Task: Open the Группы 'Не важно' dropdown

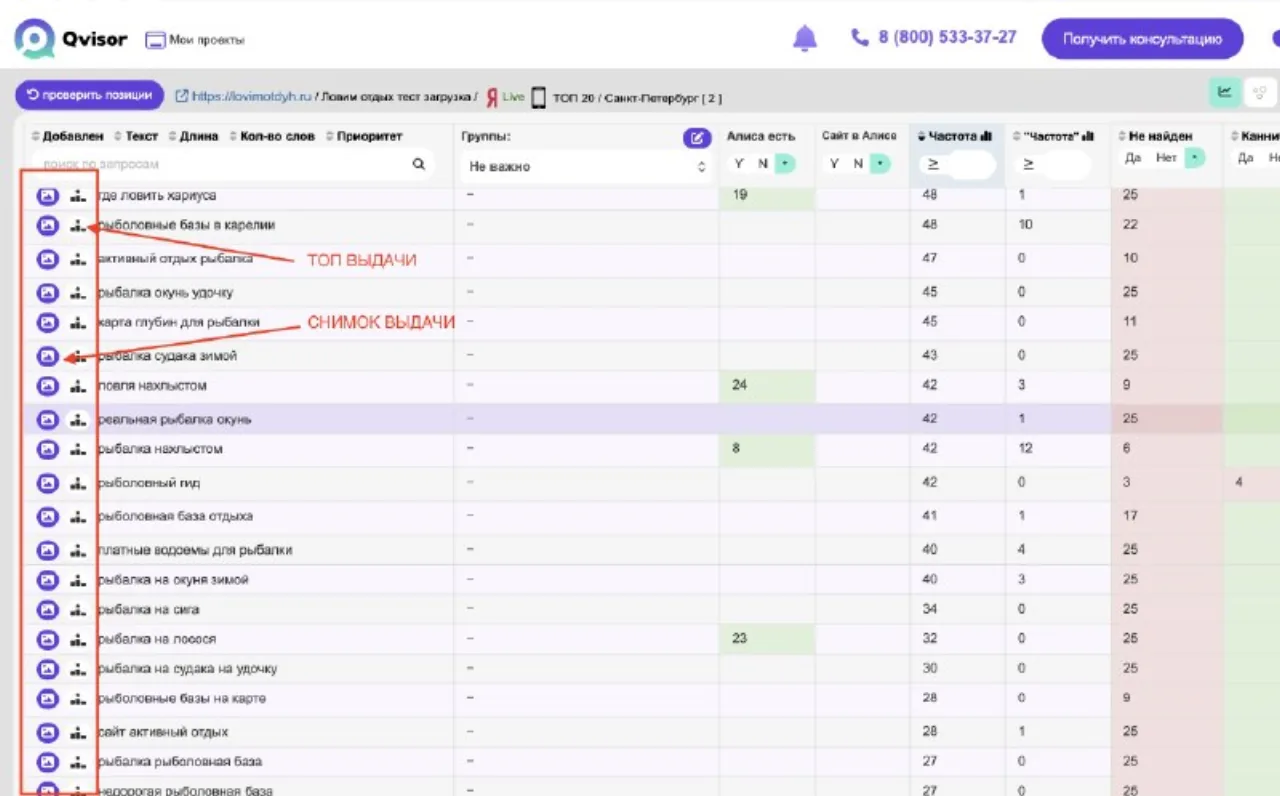Action: [585, 167]
